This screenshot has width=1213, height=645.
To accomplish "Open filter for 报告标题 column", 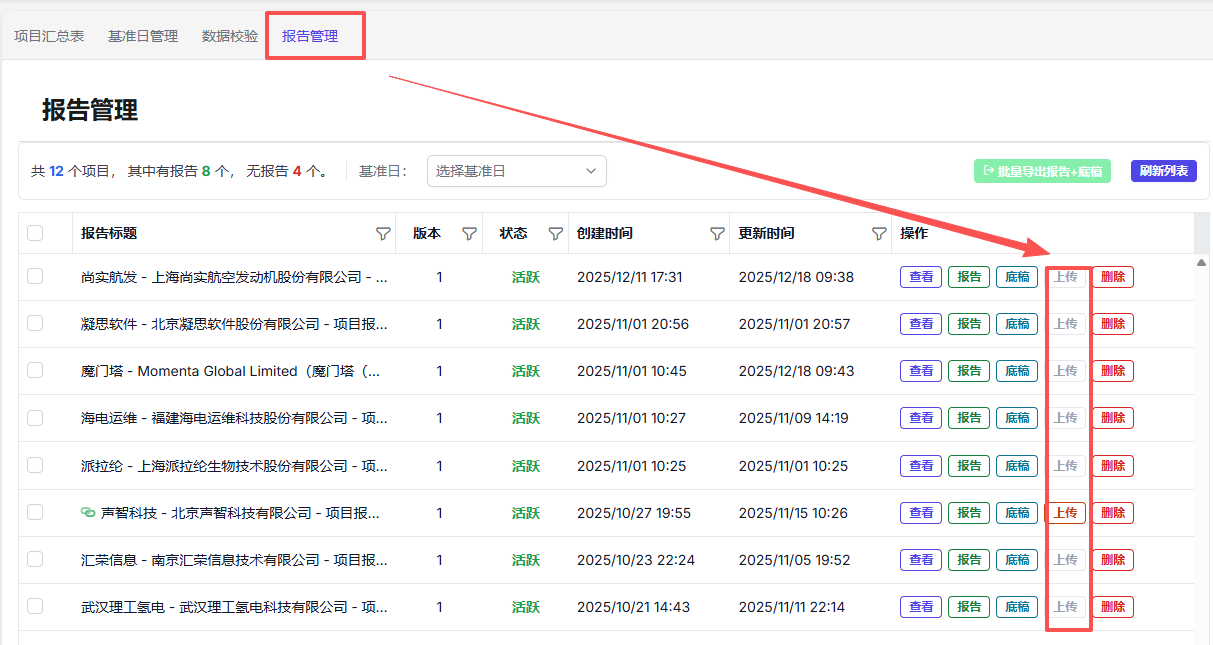I will pyautogui.click(x=383, y=233).
